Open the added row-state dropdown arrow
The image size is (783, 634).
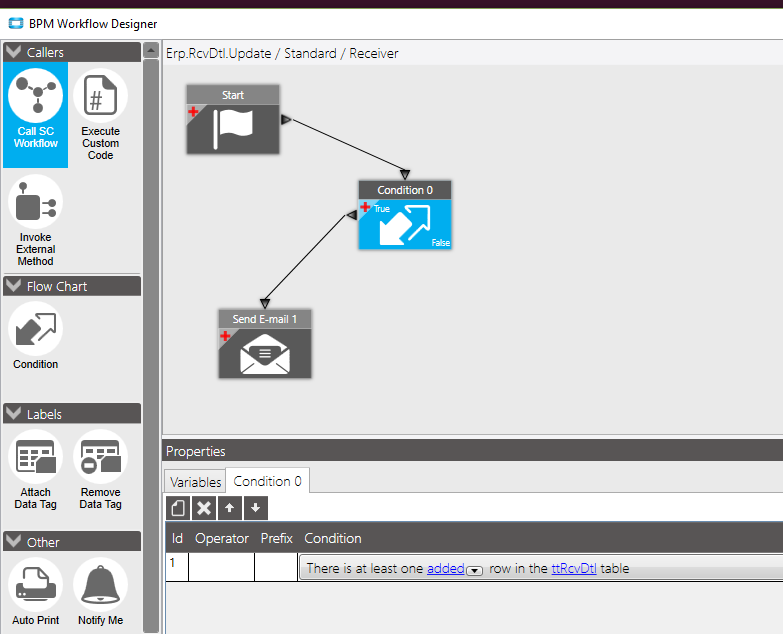[474, 570]
